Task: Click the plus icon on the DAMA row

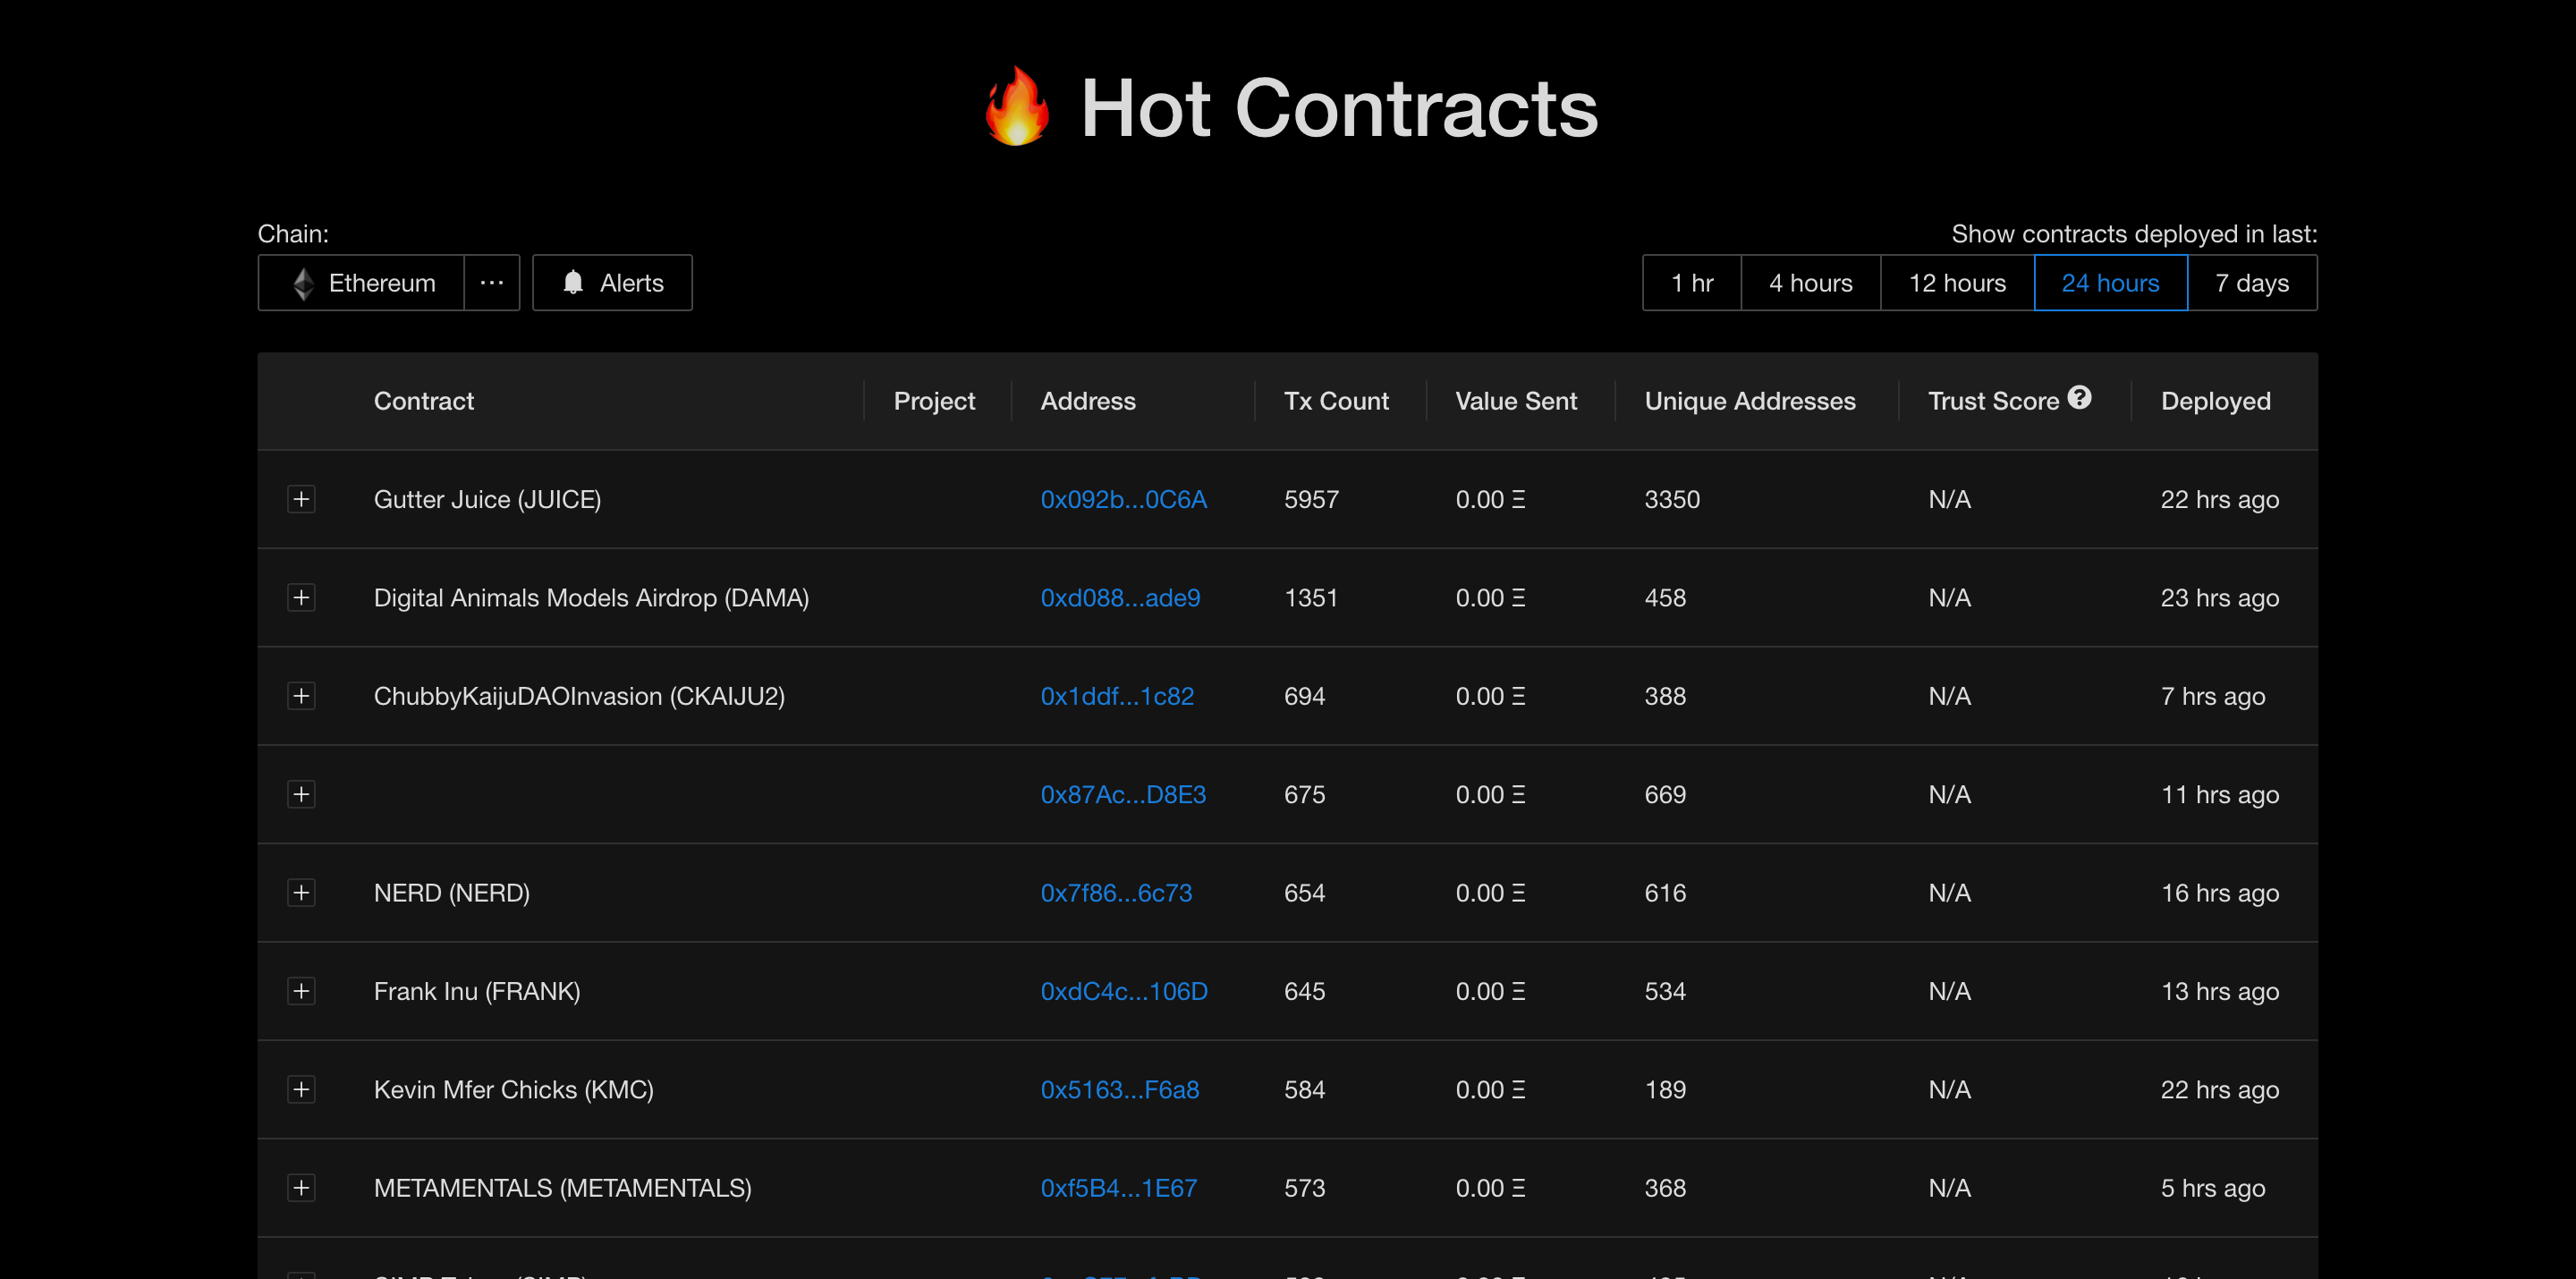Action: coord(301,597)
